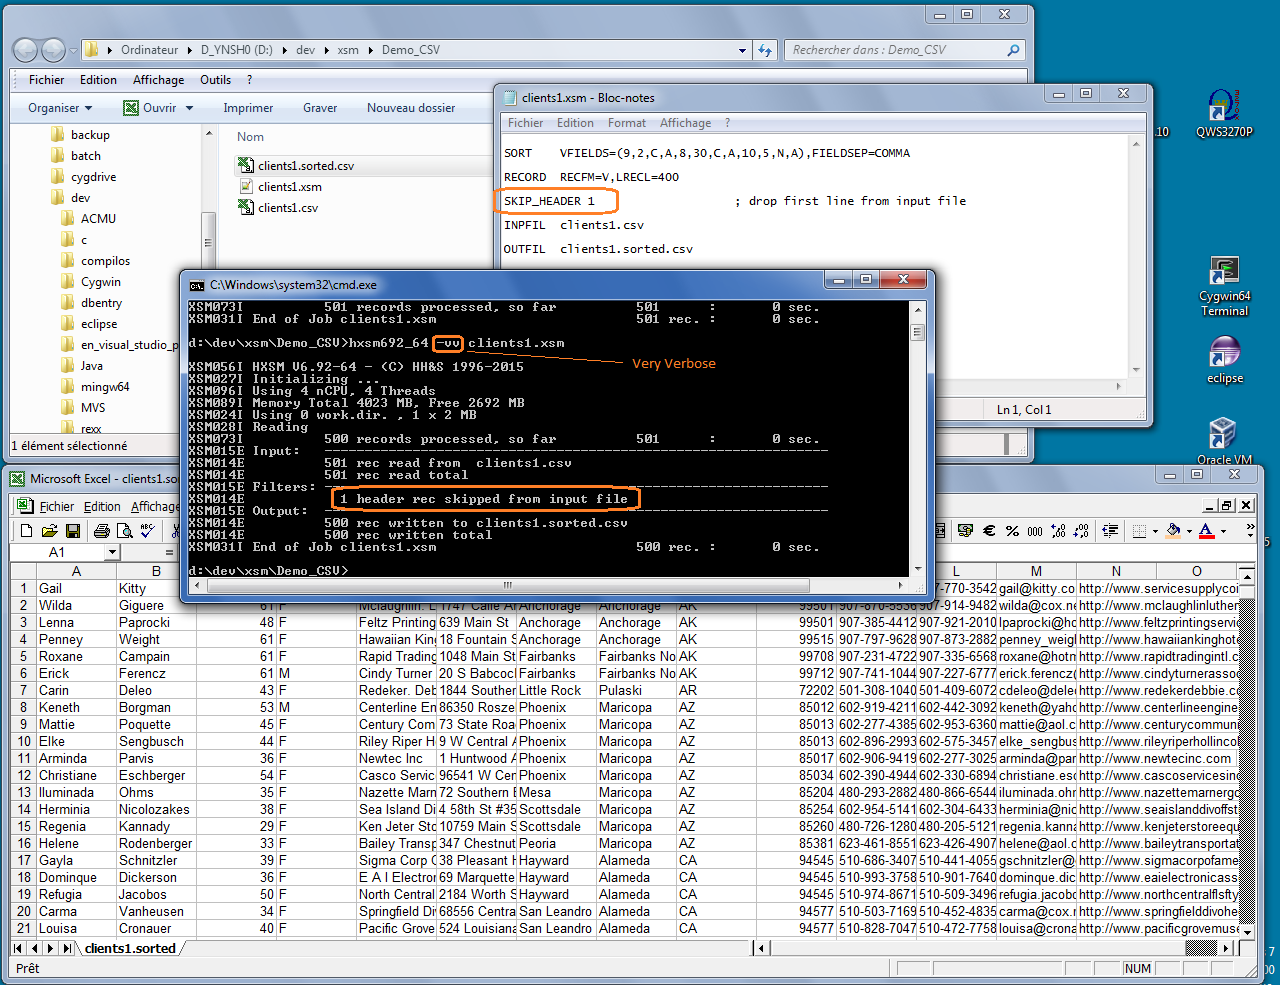Run the spell check ABC icon

[x=148, y=531]
